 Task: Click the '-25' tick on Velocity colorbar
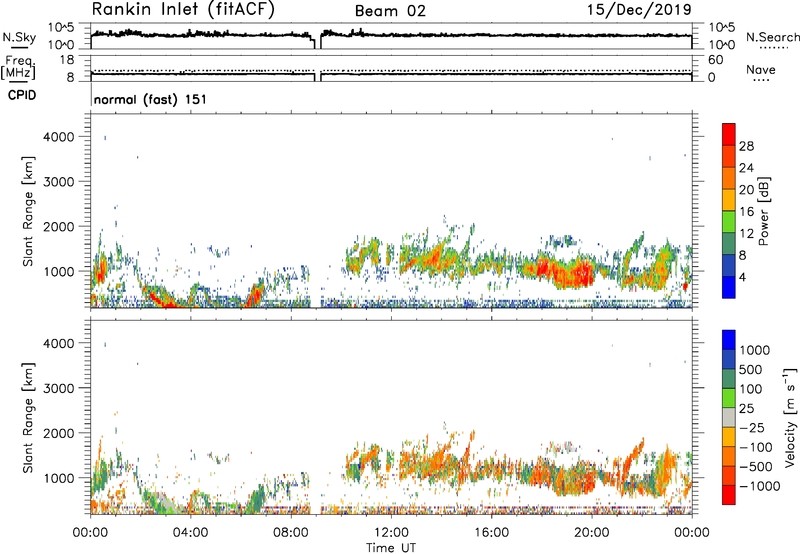[752, 427]
